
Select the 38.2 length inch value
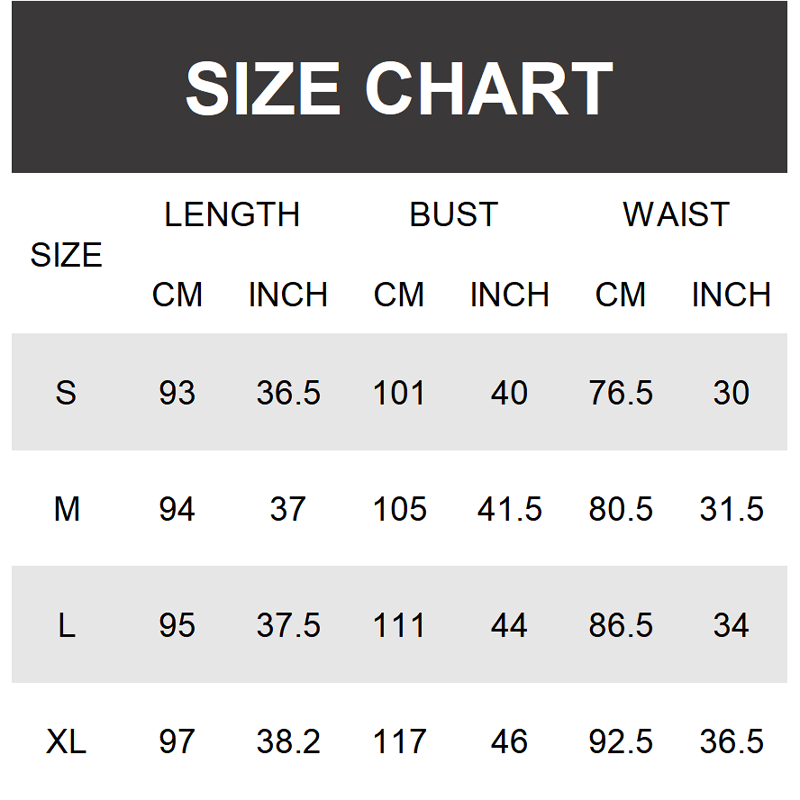tap(288, 742)
